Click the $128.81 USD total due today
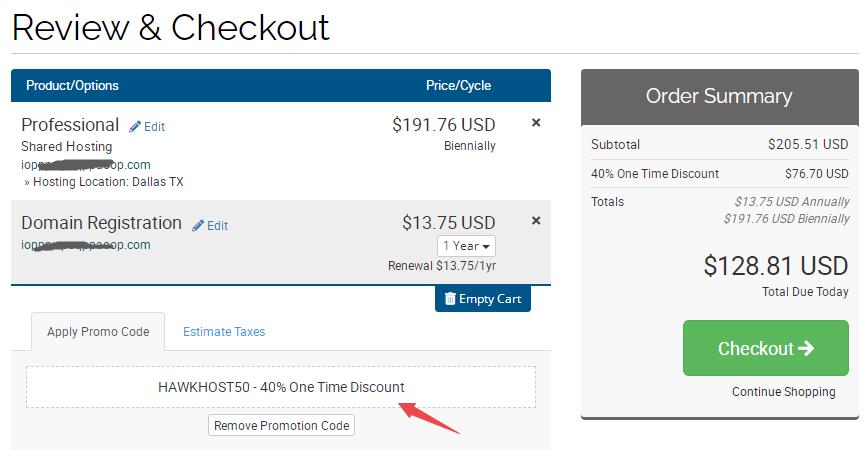 [x=775, y=266]
